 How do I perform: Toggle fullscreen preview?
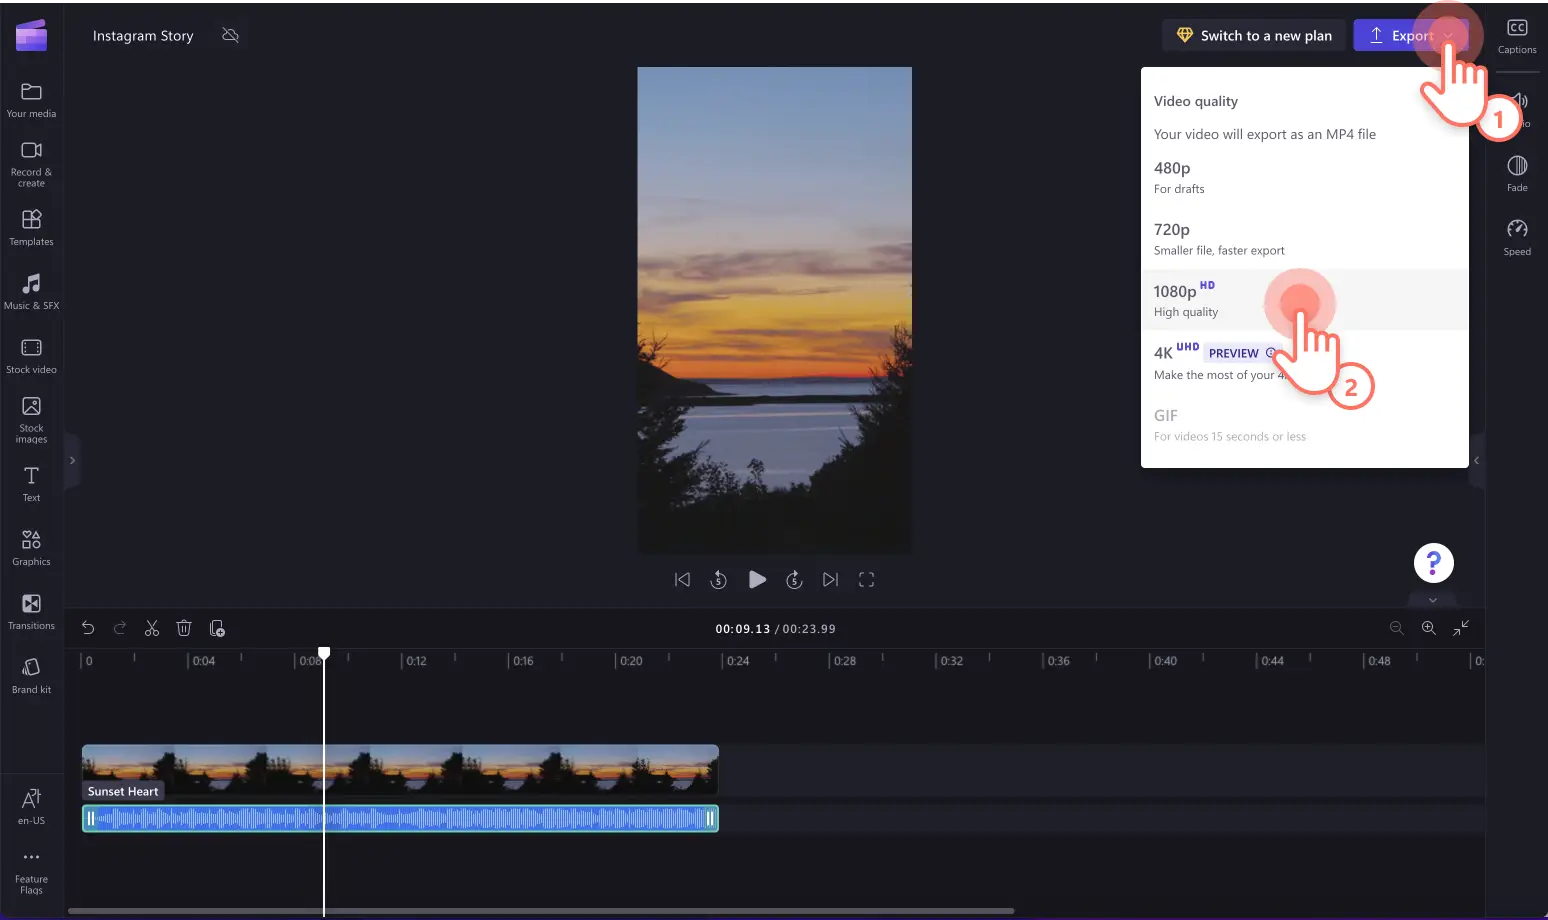[866, 580]
